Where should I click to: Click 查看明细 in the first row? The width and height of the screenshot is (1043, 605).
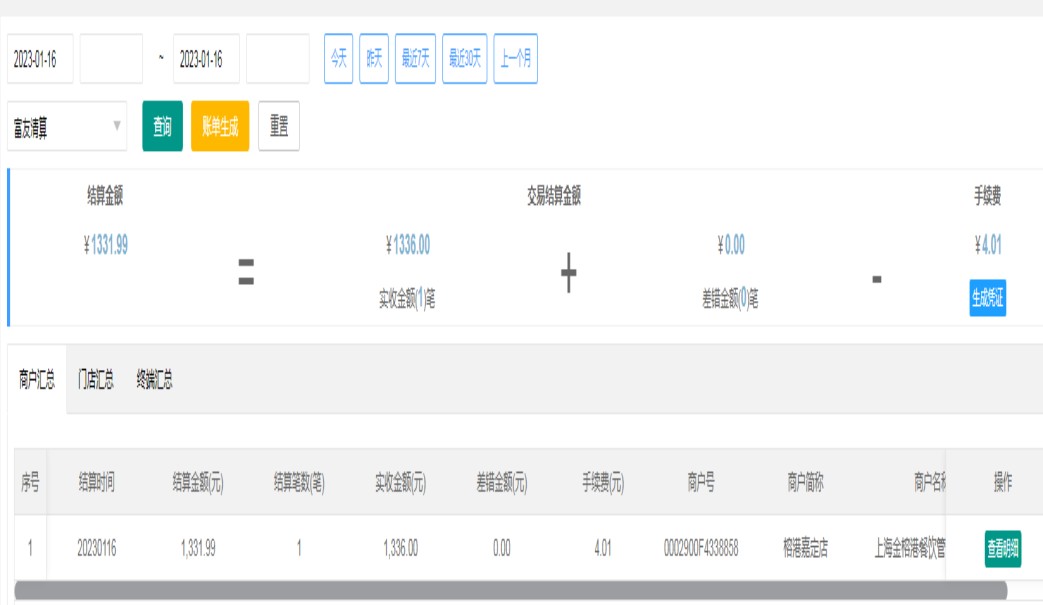1003,549
